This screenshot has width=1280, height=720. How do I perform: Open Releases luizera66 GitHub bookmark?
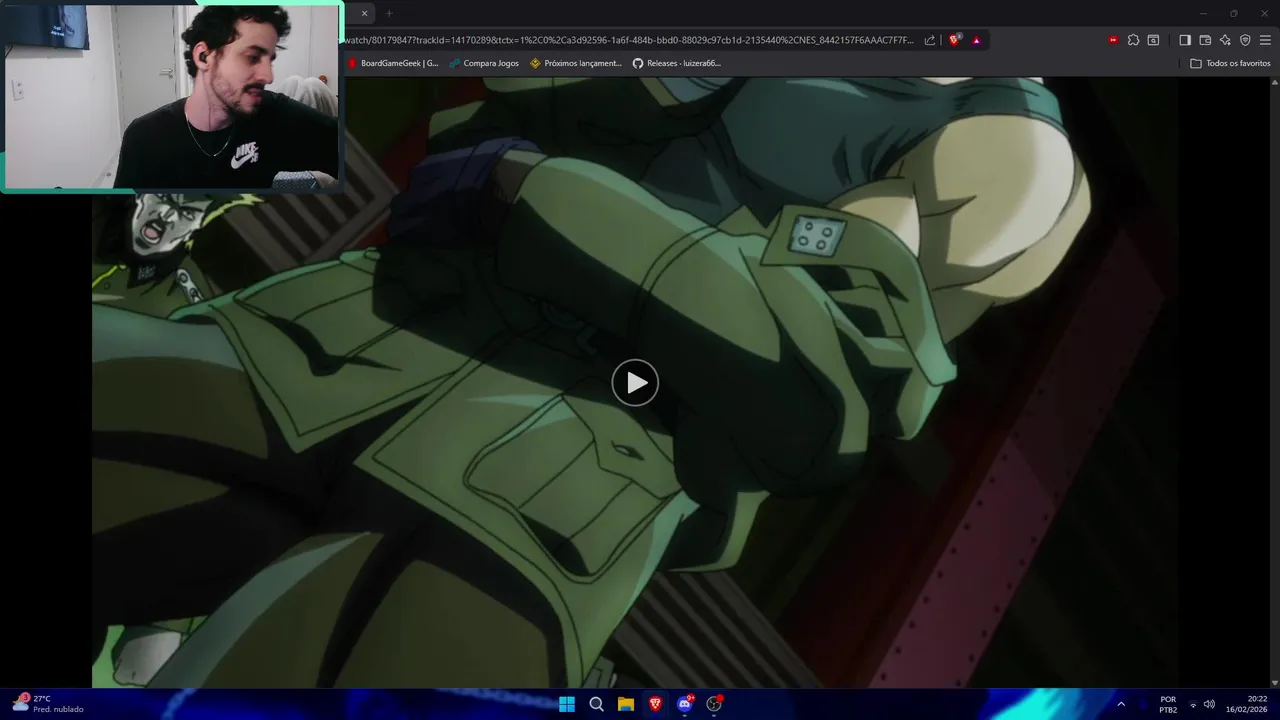point(677,63)
